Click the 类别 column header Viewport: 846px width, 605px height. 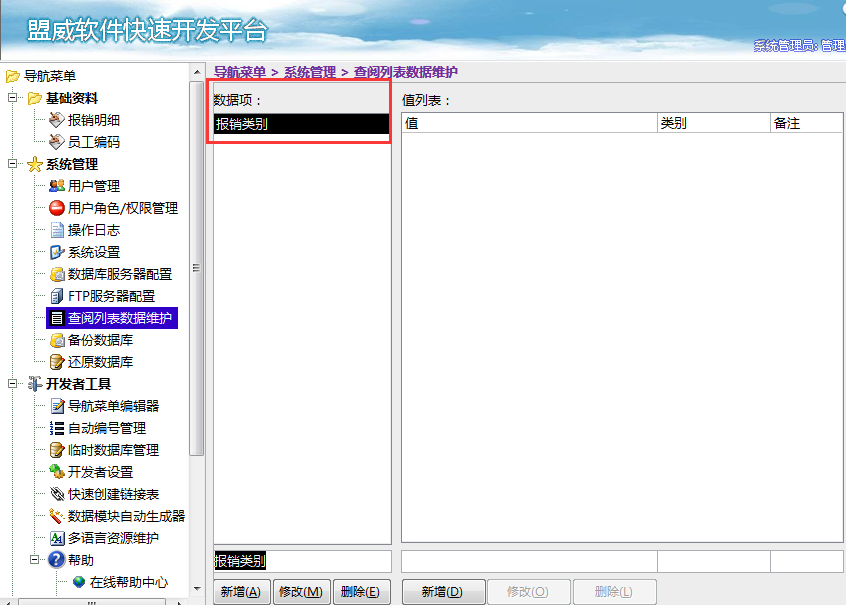[714, 123]
